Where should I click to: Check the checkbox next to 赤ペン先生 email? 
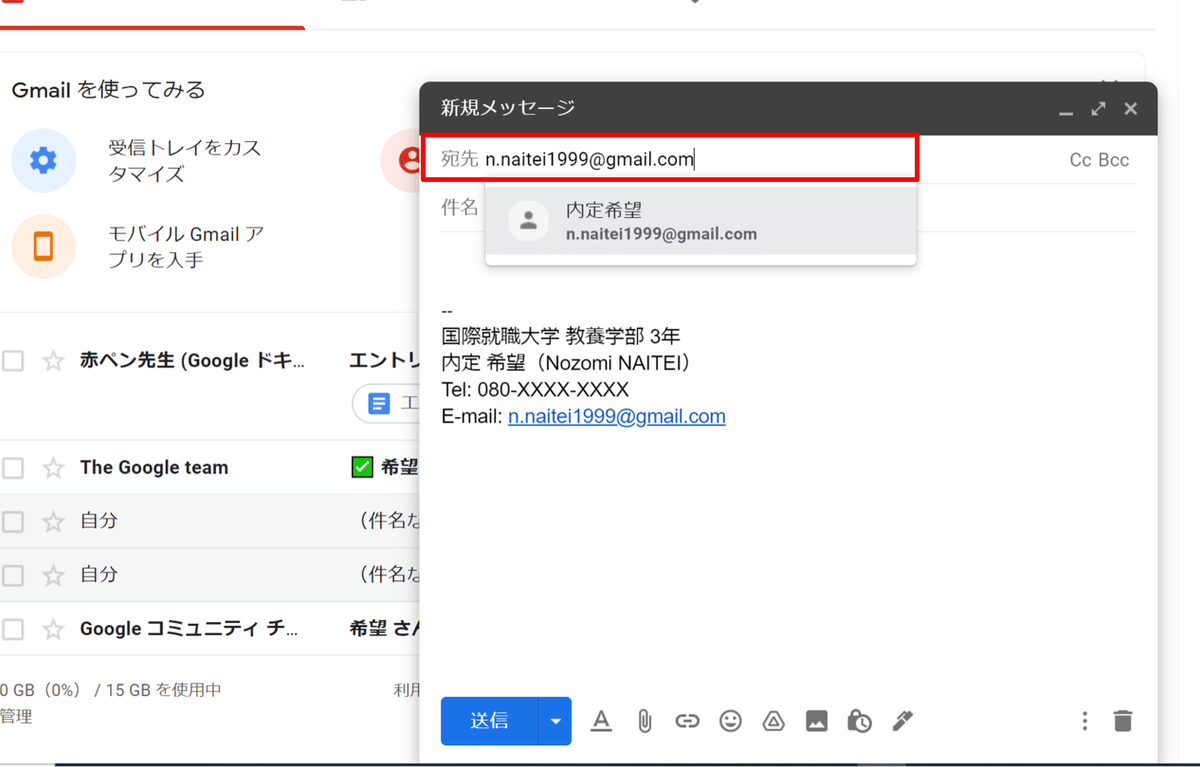(15, 361)
